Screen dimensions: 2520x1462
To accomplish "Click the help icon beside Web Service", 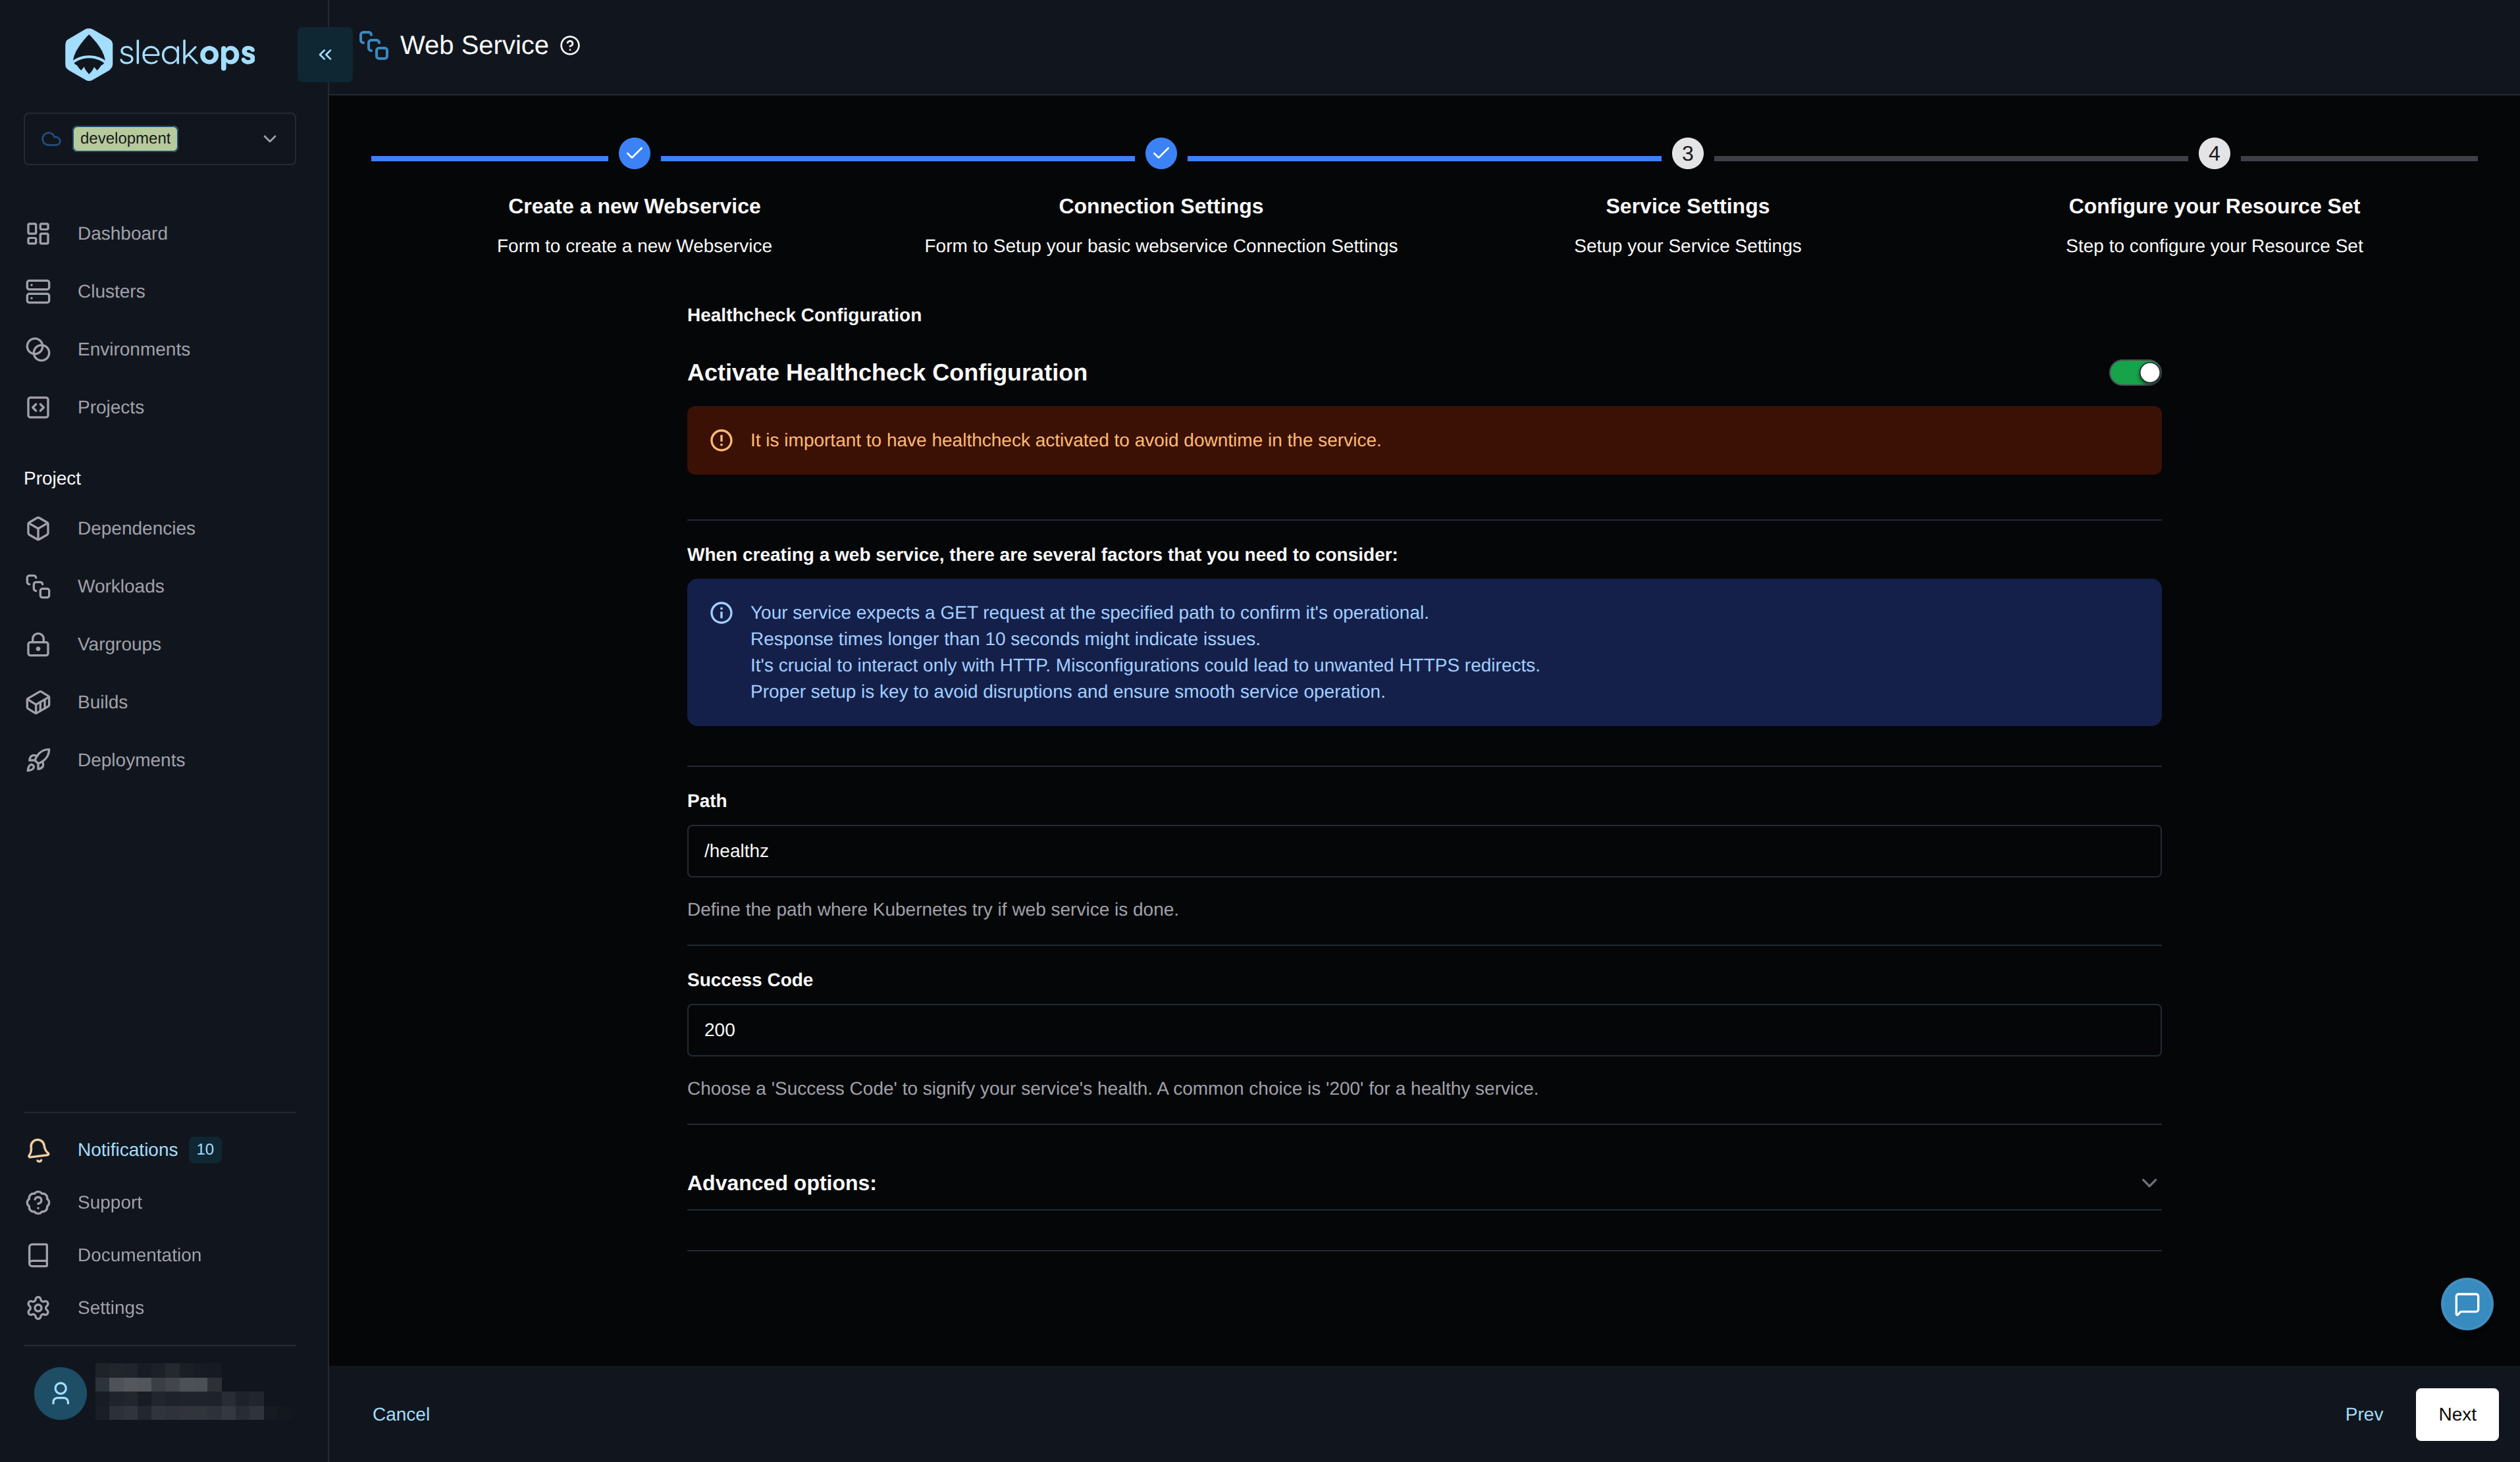I will coord(570,46).
